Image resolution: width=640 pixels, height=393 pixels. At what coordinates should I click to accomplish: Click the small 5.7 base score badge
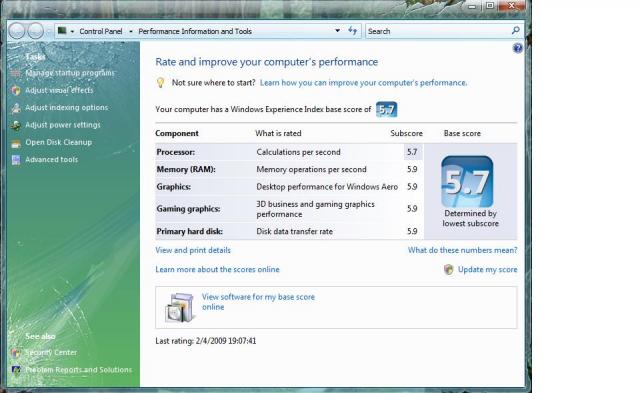(386, 109)
